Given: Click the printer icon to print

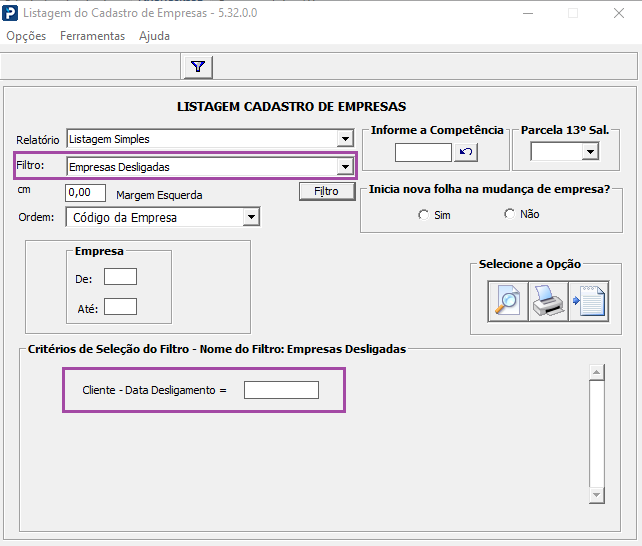Looking at the screenshot, I should tap(548, 301).
